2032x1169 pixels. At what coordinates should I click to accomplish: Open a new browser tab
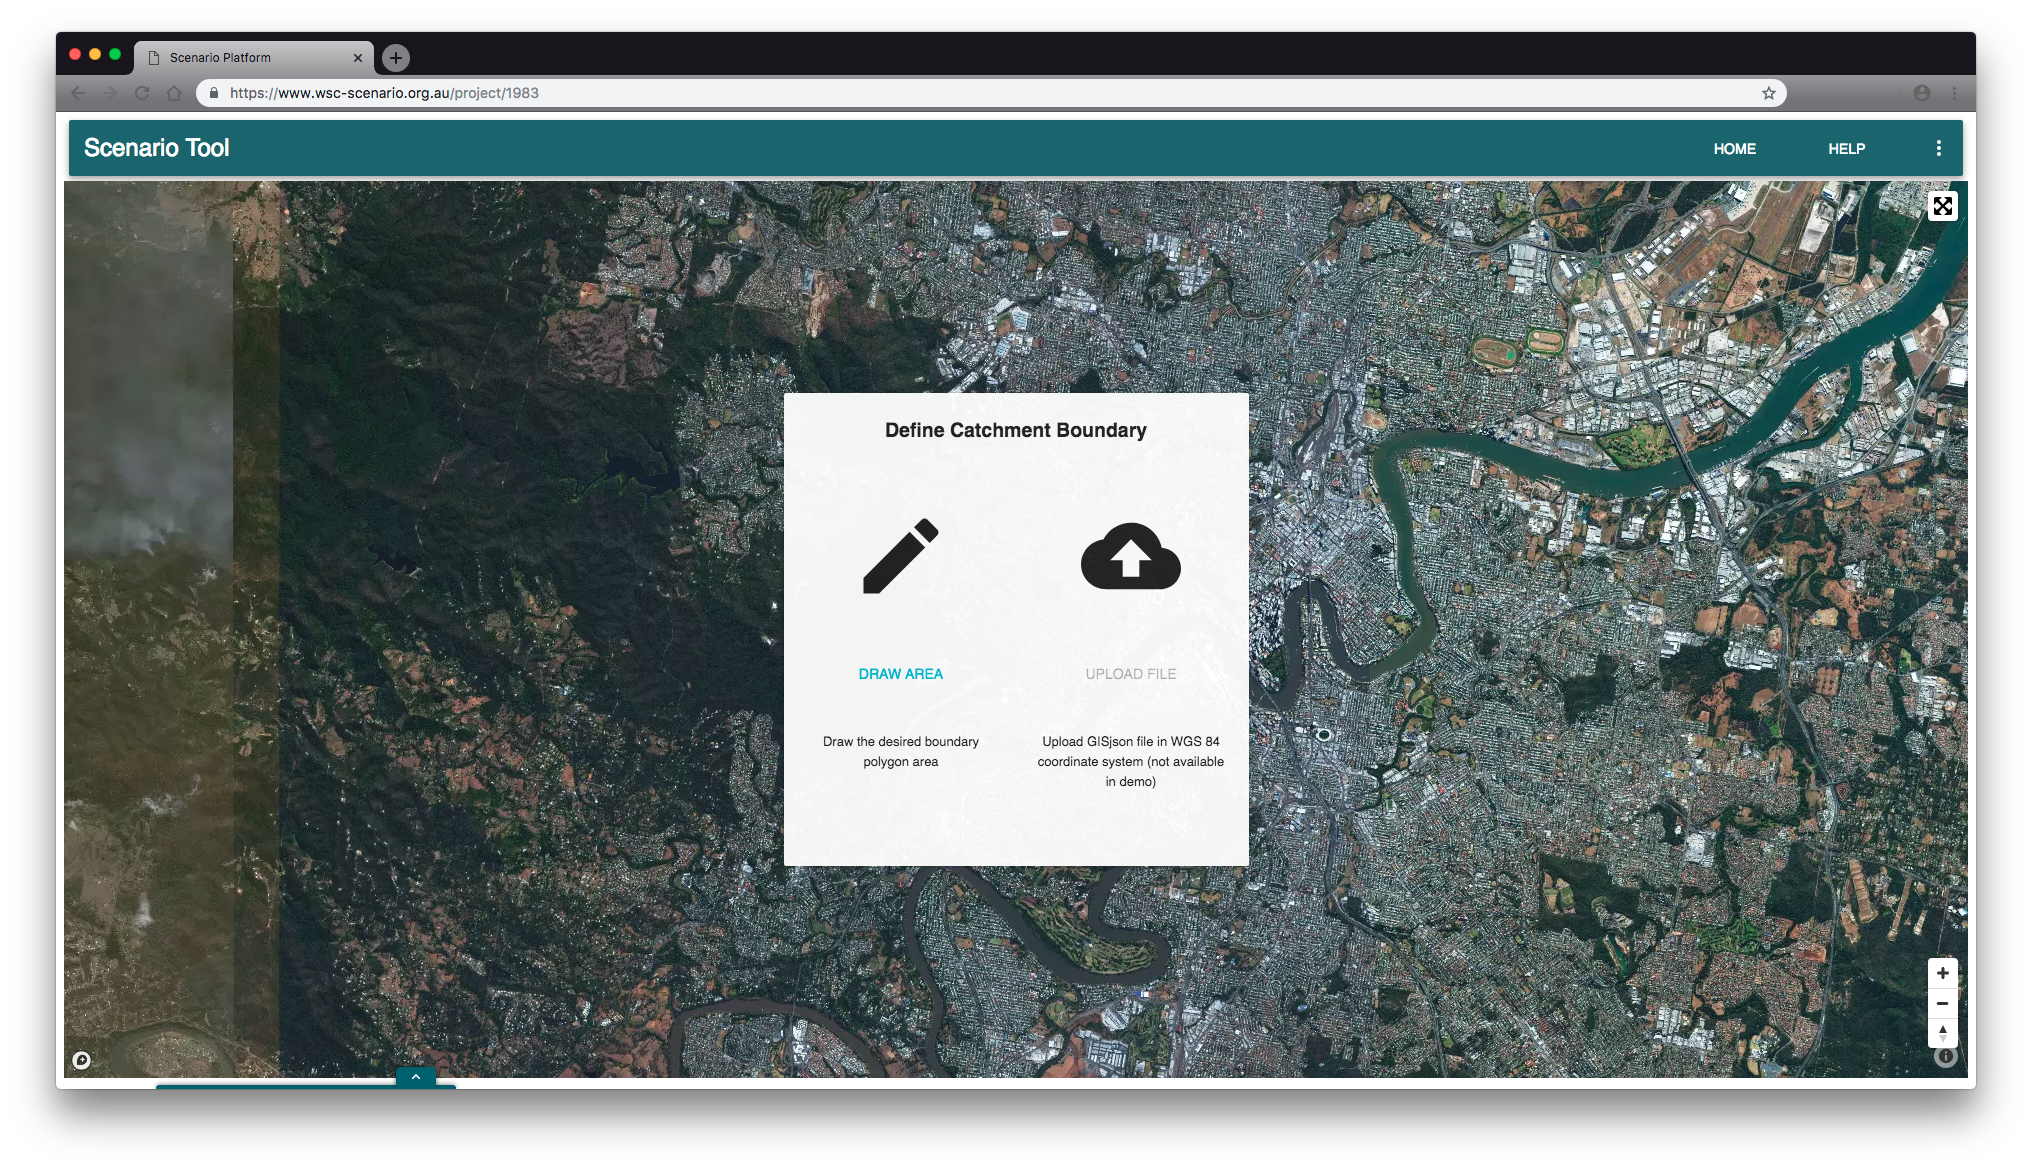click(x=396, y=58)
